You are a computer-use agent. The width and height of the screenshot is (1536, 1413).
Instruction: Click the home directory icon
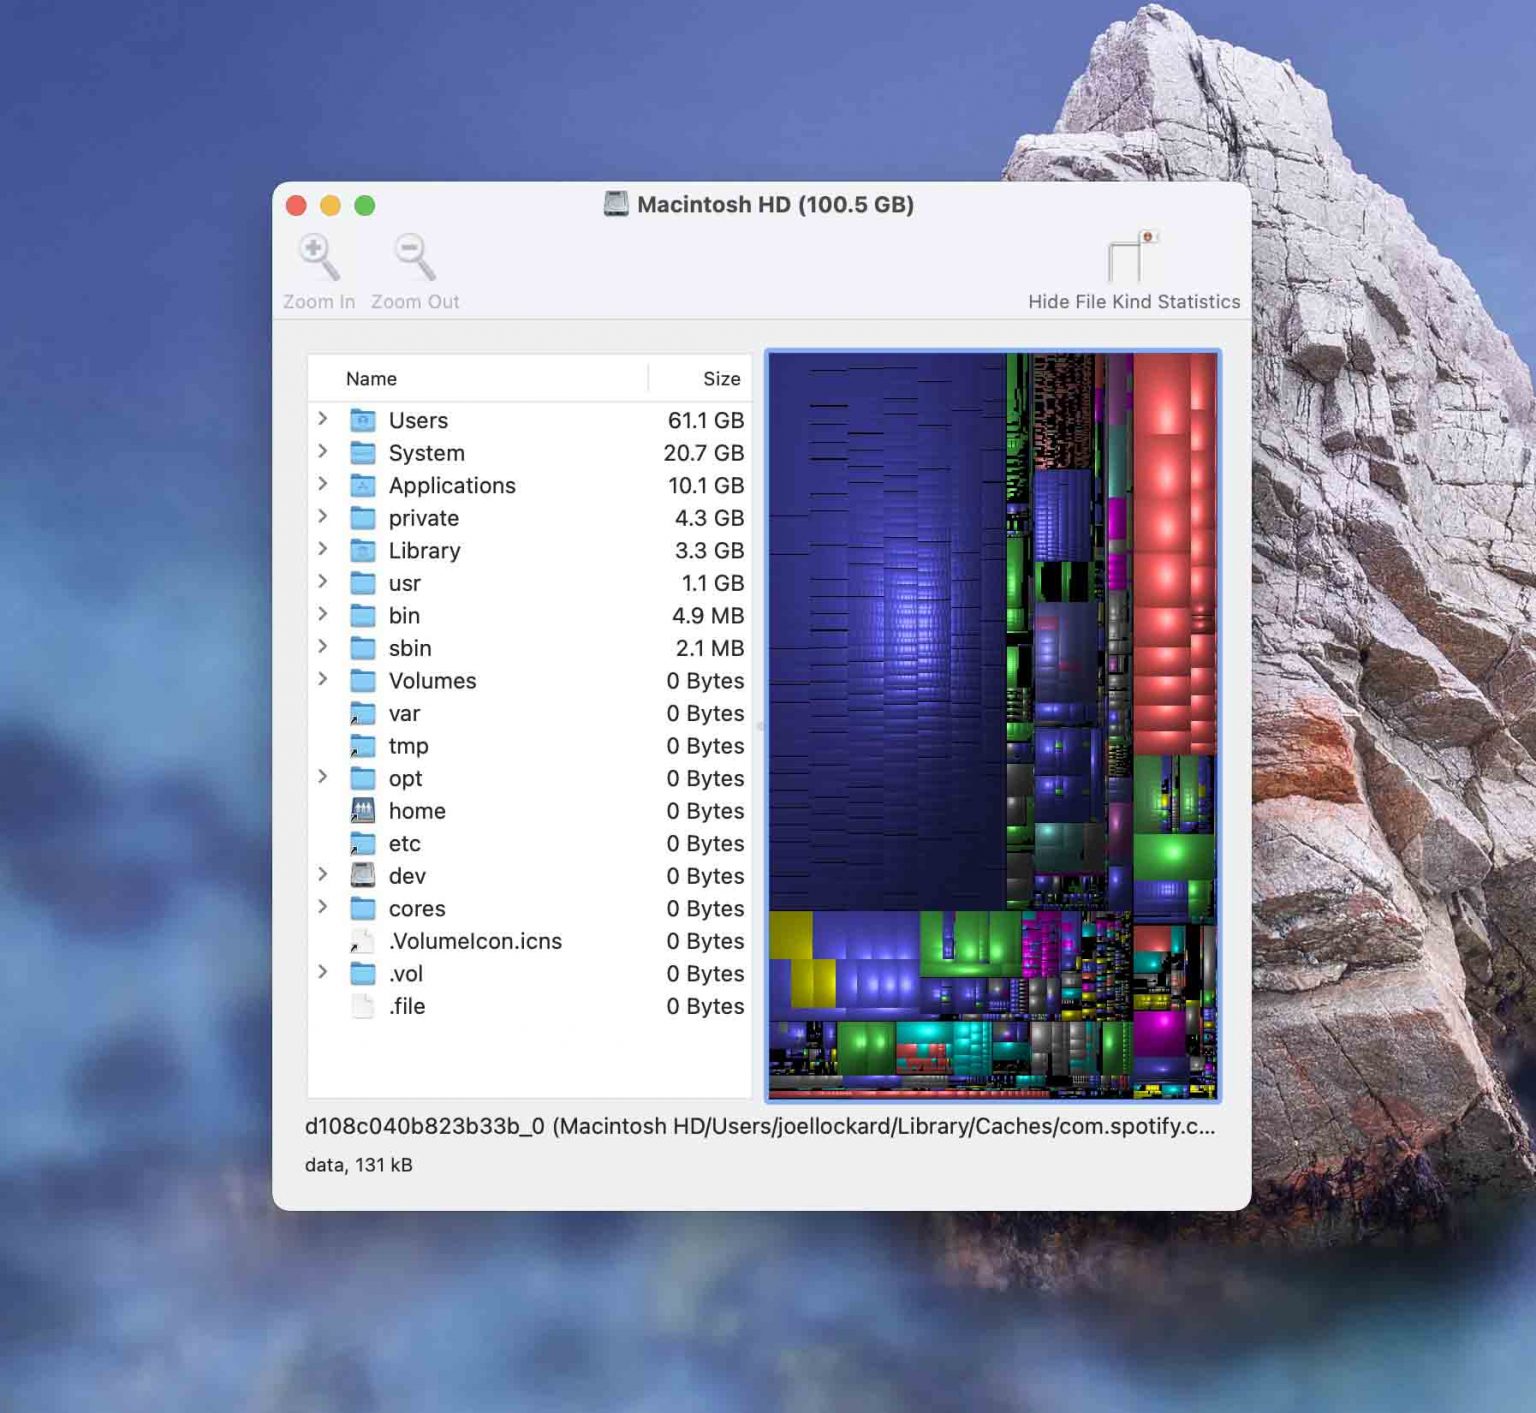pyautogui.click(x=362, y=810)
